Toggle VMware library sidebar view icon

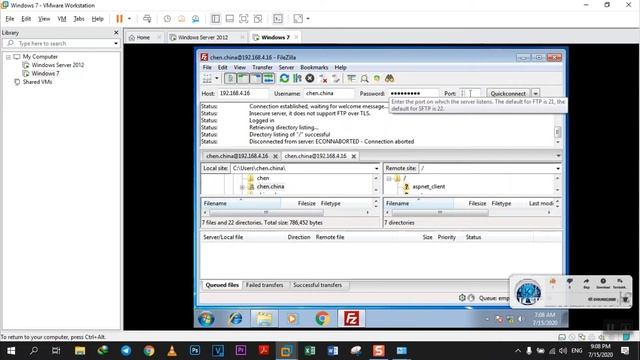[216, 19]
